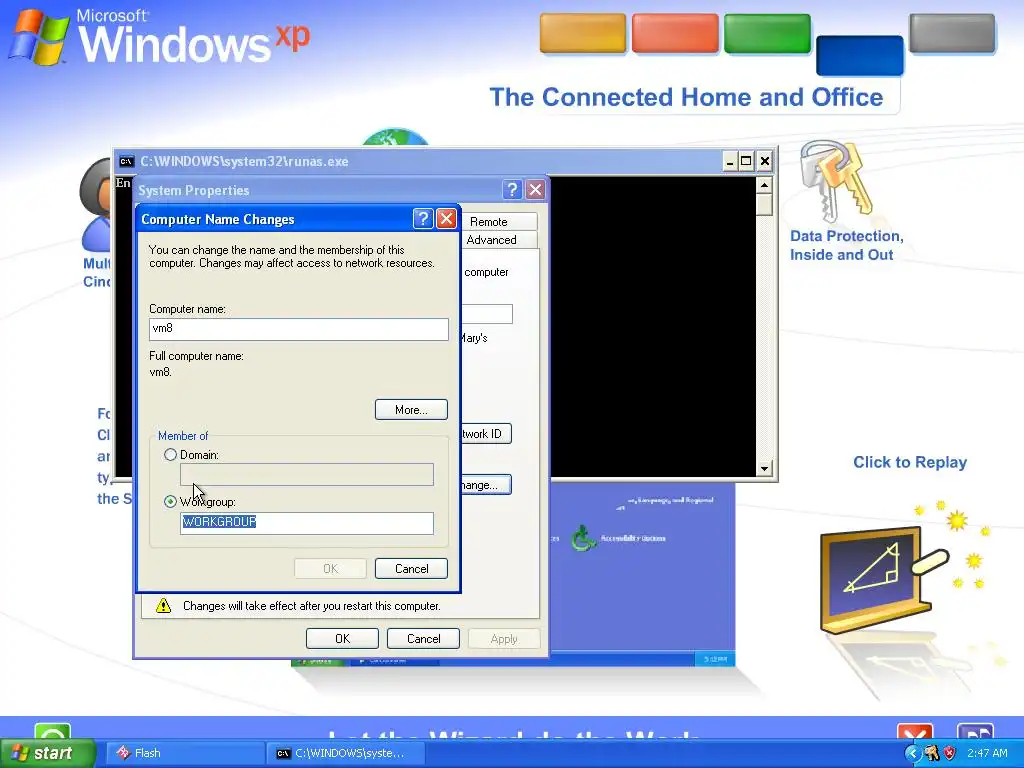Open Data Protection, Inside and Out link
1024x768 pixels.
(846, 246)
